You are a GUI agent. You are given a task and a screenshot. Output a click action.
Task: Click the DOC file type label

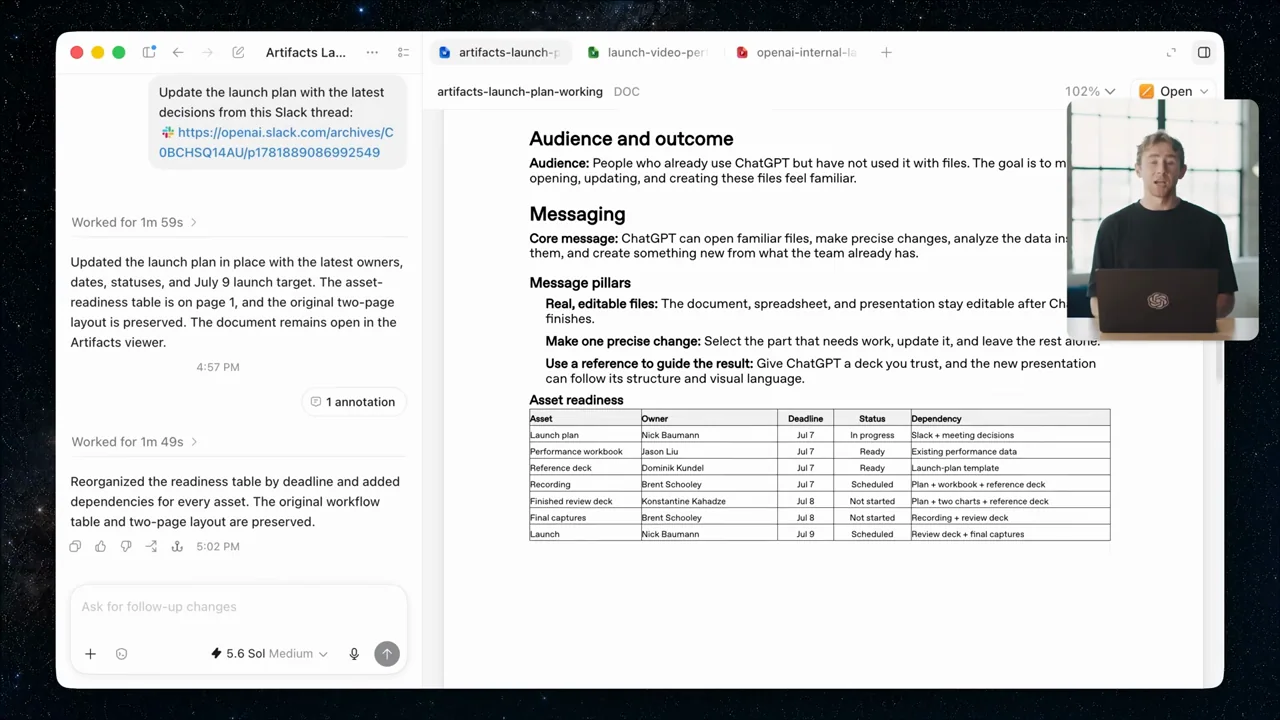[x=626, y=91]
